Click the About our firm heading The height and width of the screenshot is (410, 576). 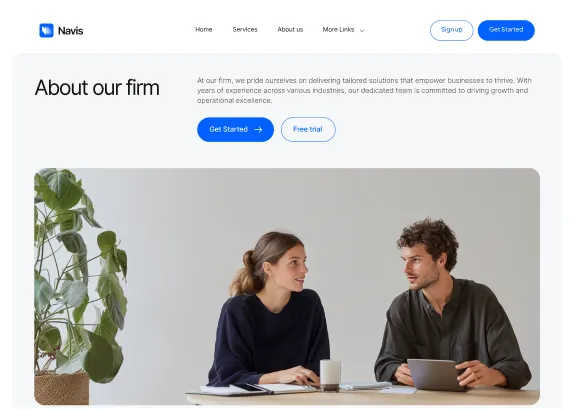(x=97, y=88)
